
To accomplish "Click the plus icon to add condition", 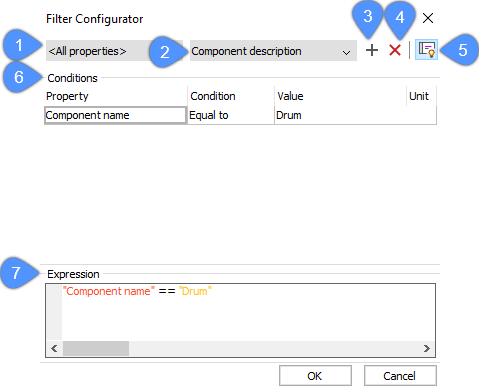I will pos(372,50).
